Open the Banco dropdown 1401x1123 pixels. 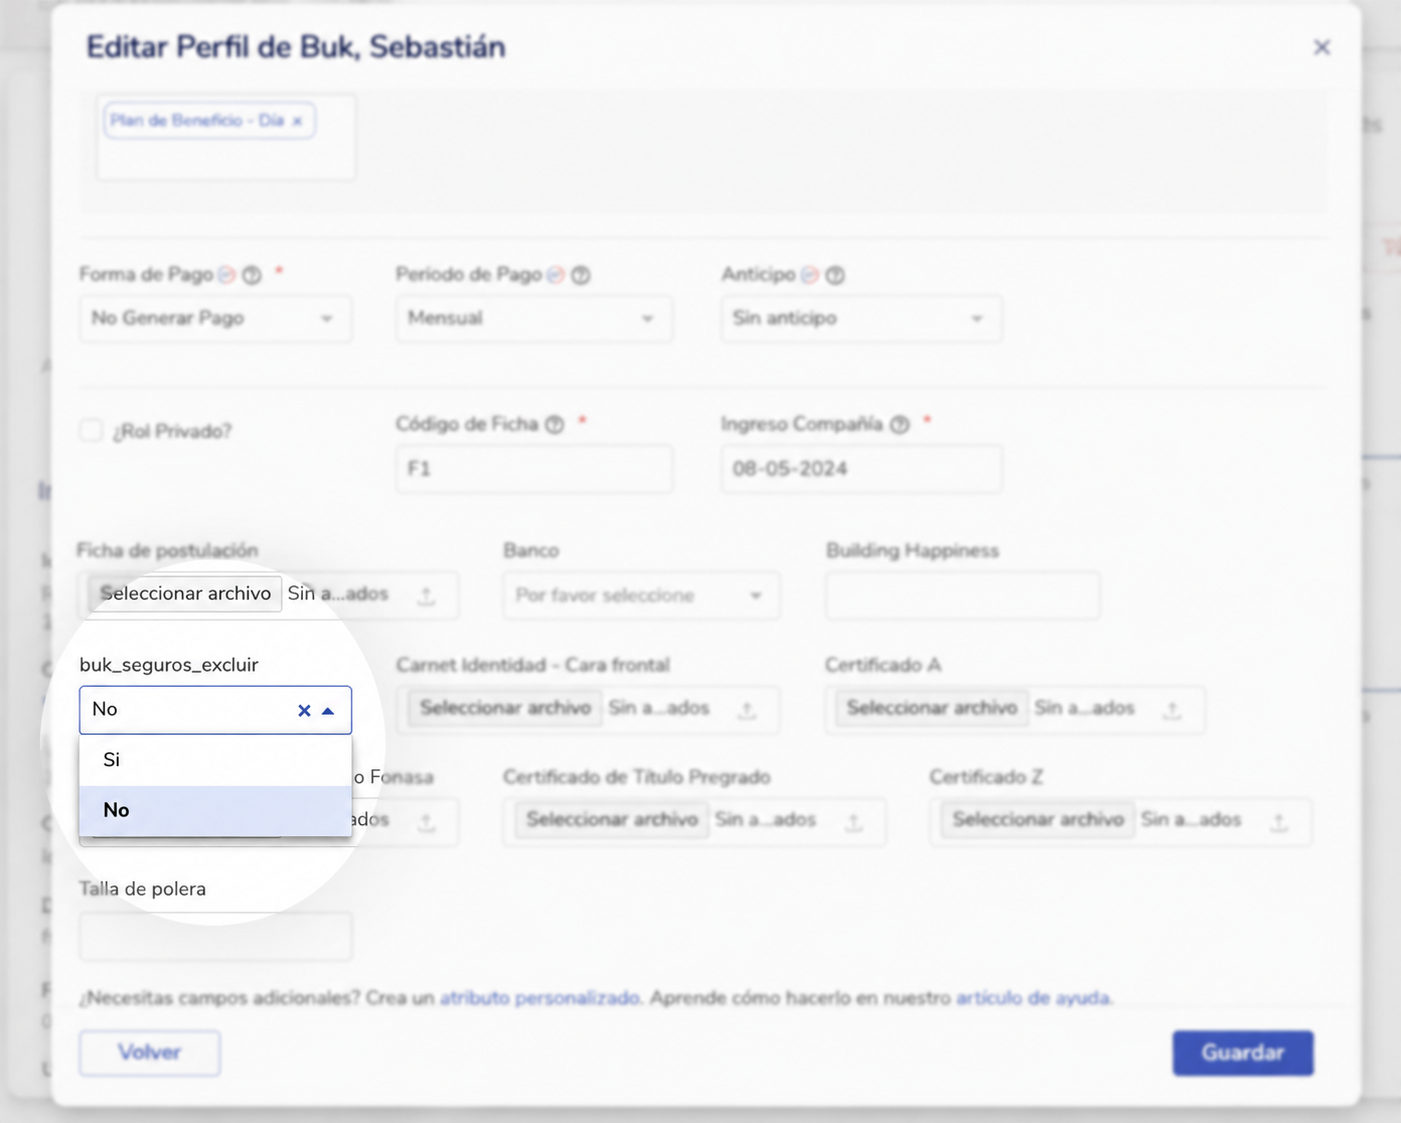641,595
